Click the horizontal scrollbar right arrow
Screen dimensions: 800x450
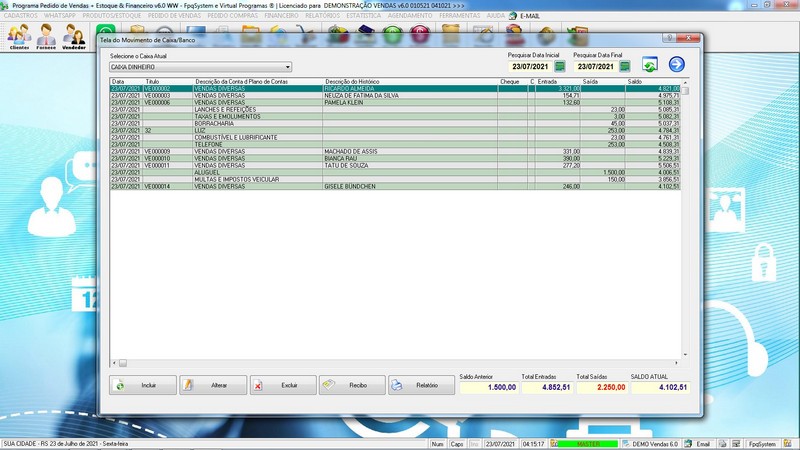point(677,363)
